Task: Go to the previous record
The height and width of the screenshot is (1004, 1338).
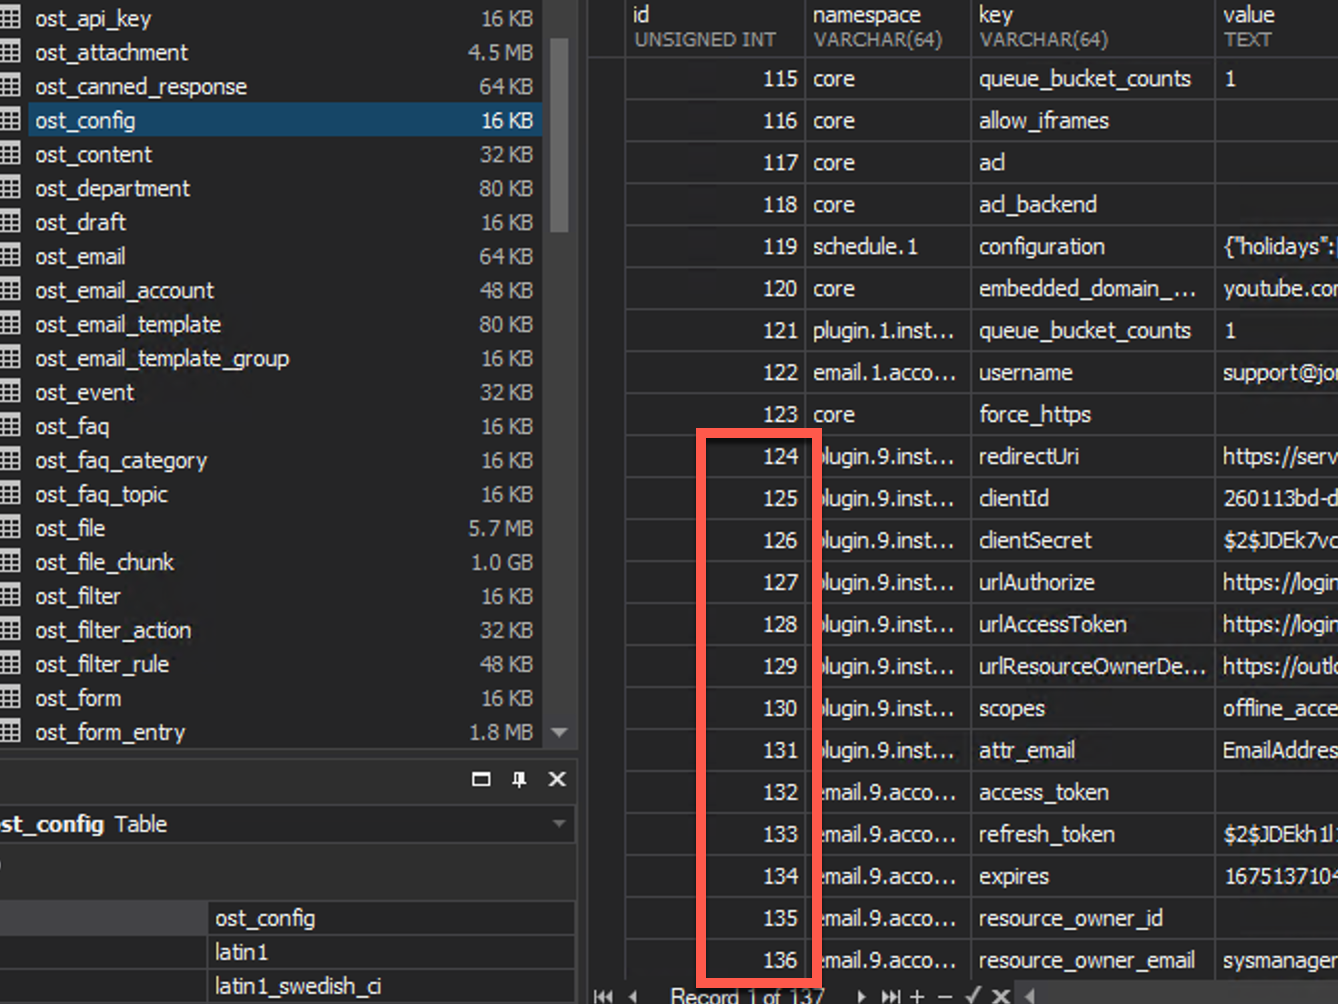Action: [x=633, y=996]
